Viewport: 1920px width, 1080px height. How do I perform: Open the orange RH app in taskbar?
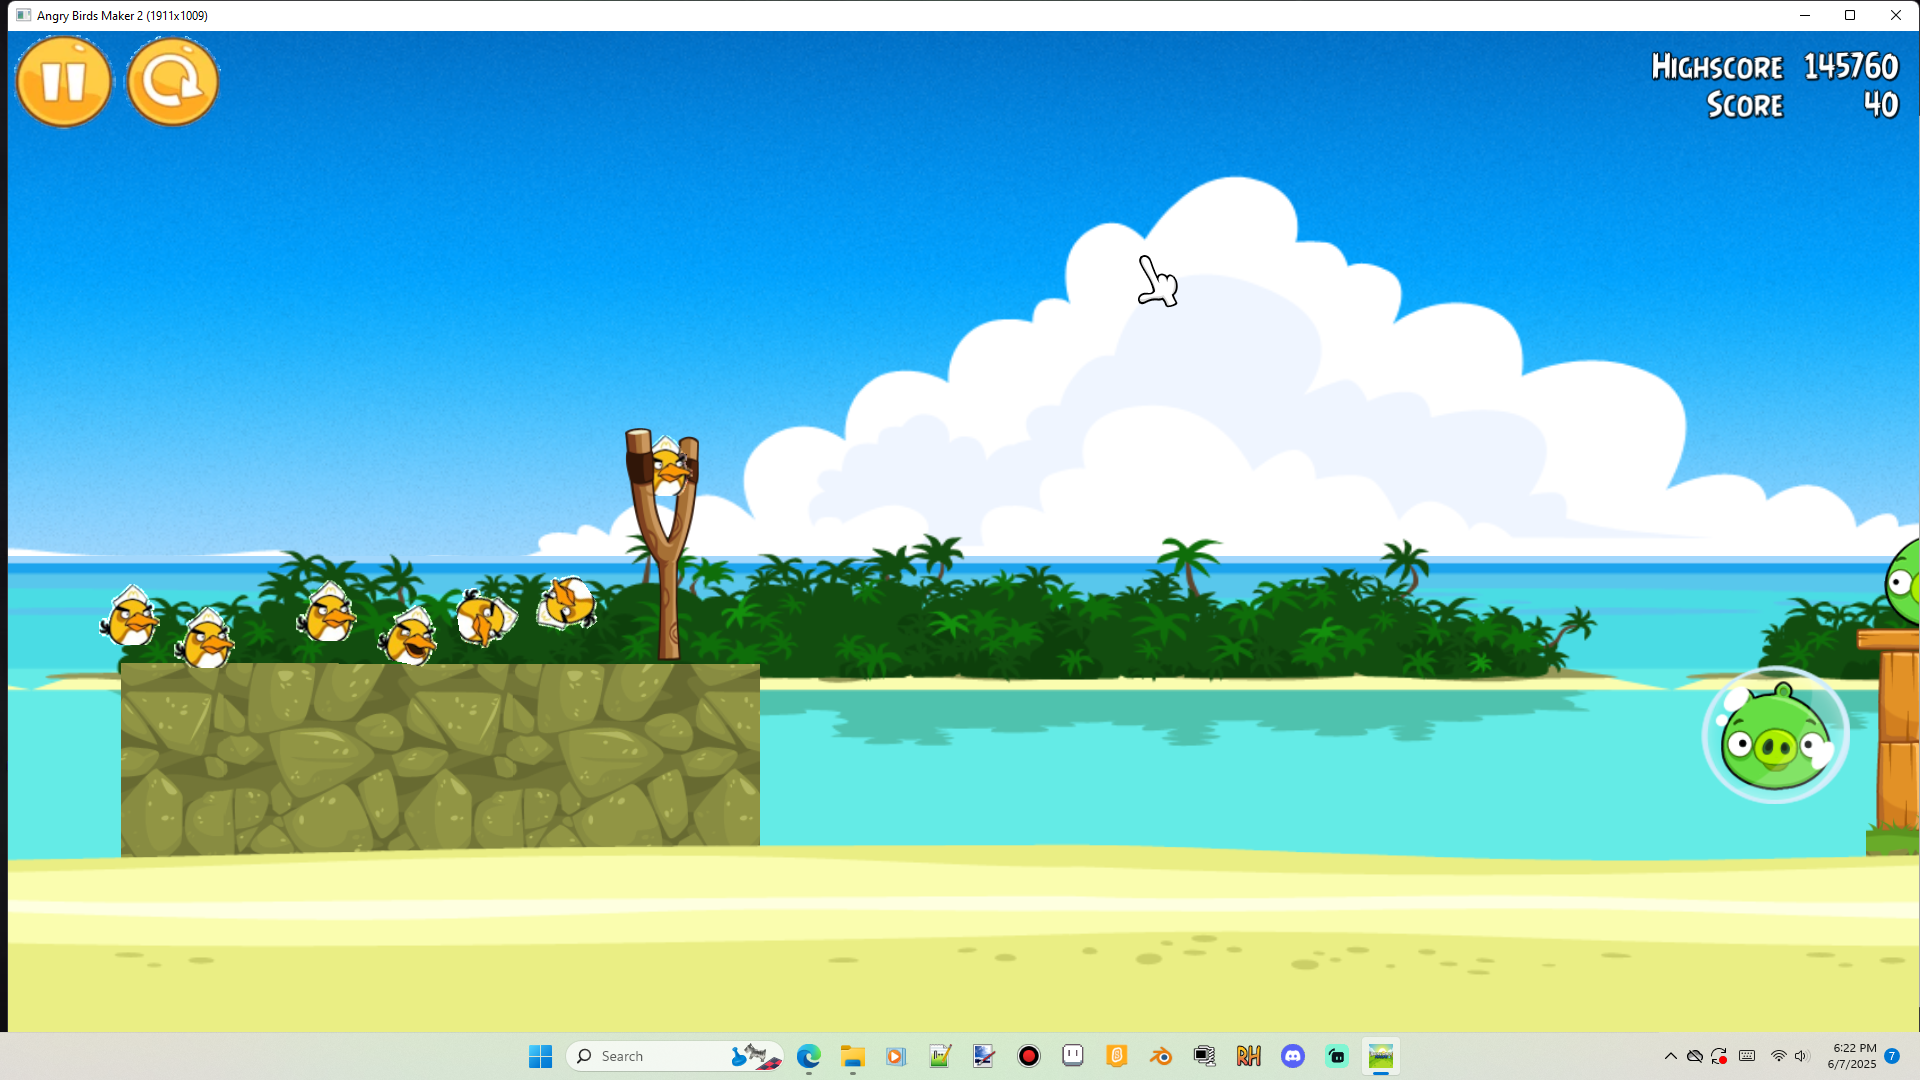click(x=1248, y=1056)
